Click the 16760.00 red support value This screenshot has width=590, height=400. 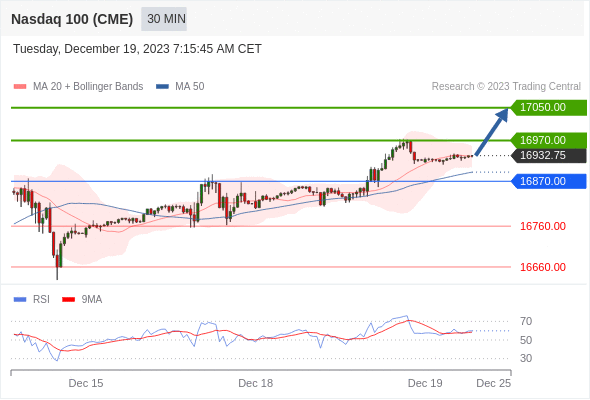click(x=543, y=226)
